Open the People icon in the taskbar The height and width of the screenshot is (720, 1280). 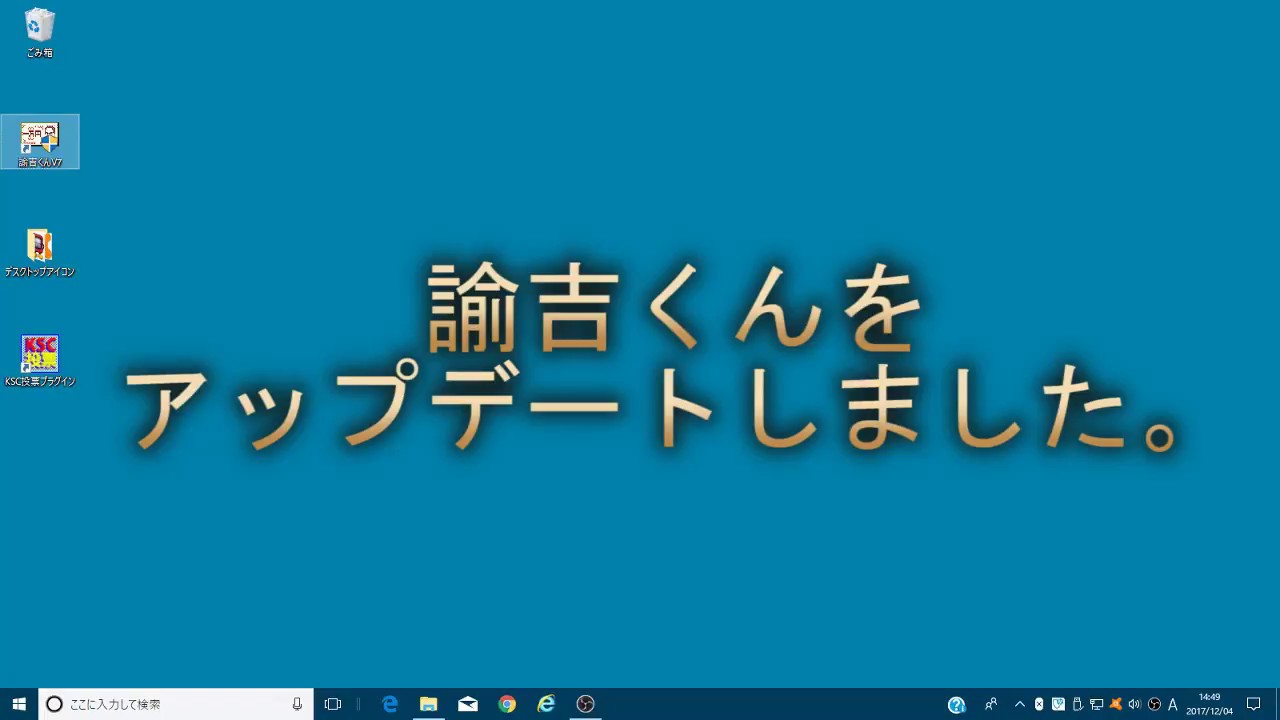[x=991, y=704]
